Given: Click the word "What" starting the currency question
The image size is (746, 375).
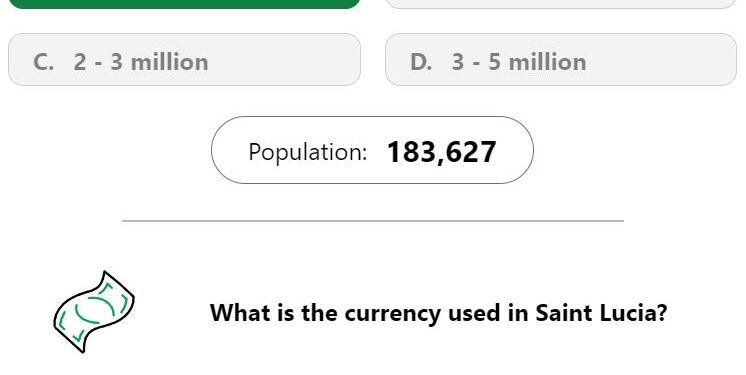Looking at the screenshot, I should [x=237, y=313].
